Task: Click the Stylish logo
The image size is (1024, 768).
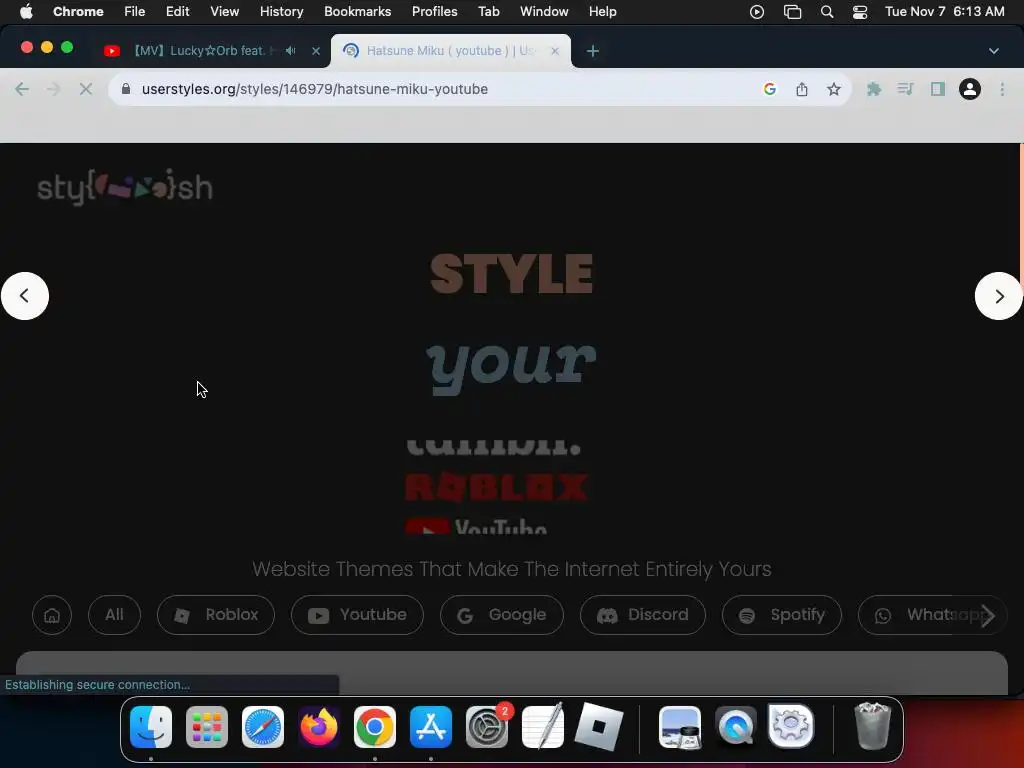Action: [125, 187]
